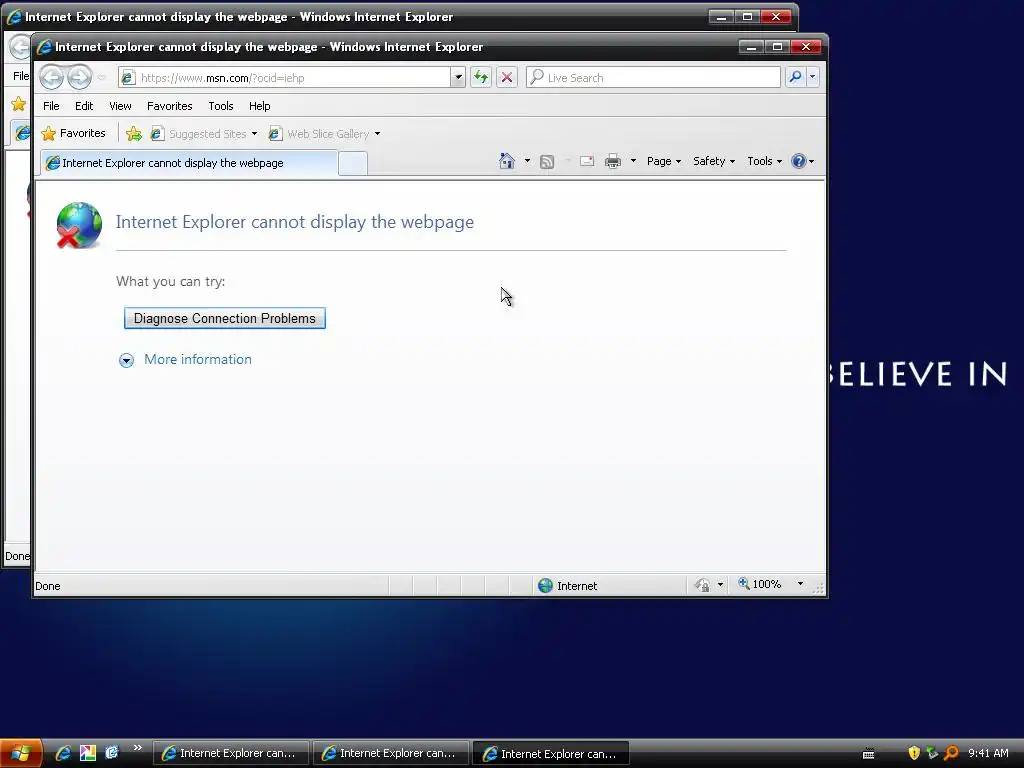Click the yellow security shield tray icon
Viewport: 1024px width, 768px height.
(914, 753)
